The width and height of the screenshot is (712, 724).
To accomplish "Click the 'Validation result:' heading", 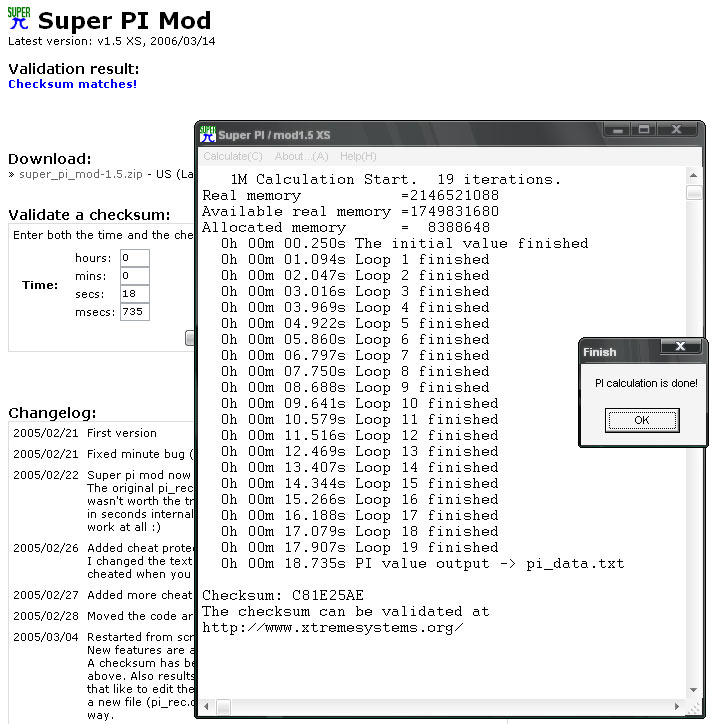I will click(x=74, y=69).
